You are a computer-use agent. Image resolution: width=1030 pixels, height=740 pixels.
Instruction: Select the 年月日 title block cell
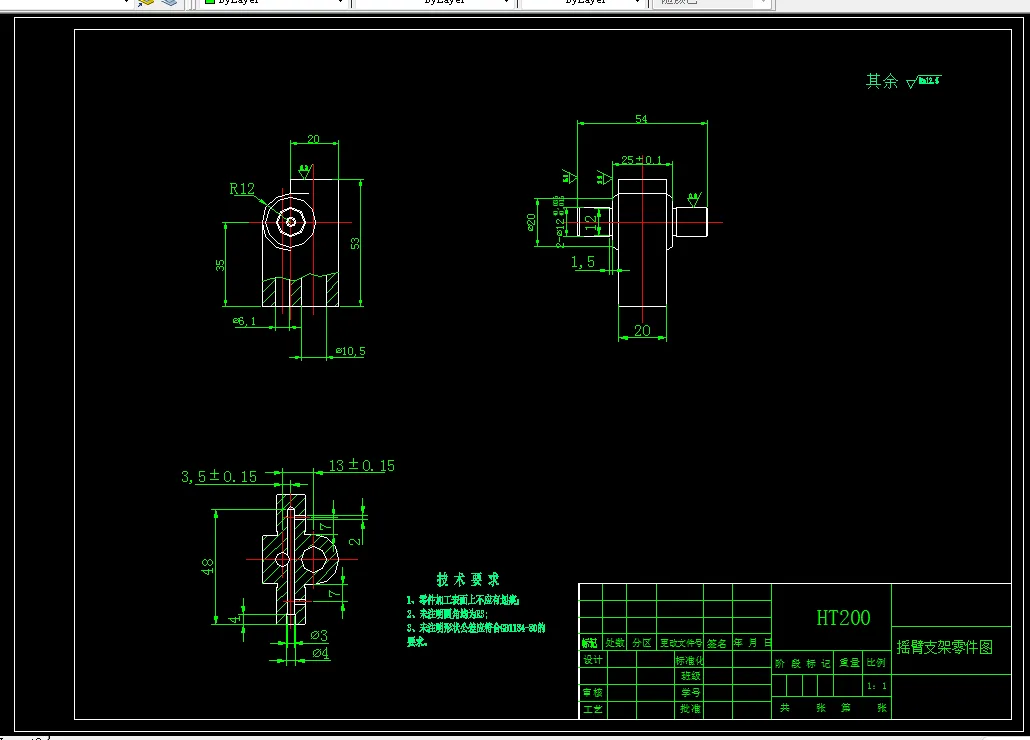[x=752, y=643]
